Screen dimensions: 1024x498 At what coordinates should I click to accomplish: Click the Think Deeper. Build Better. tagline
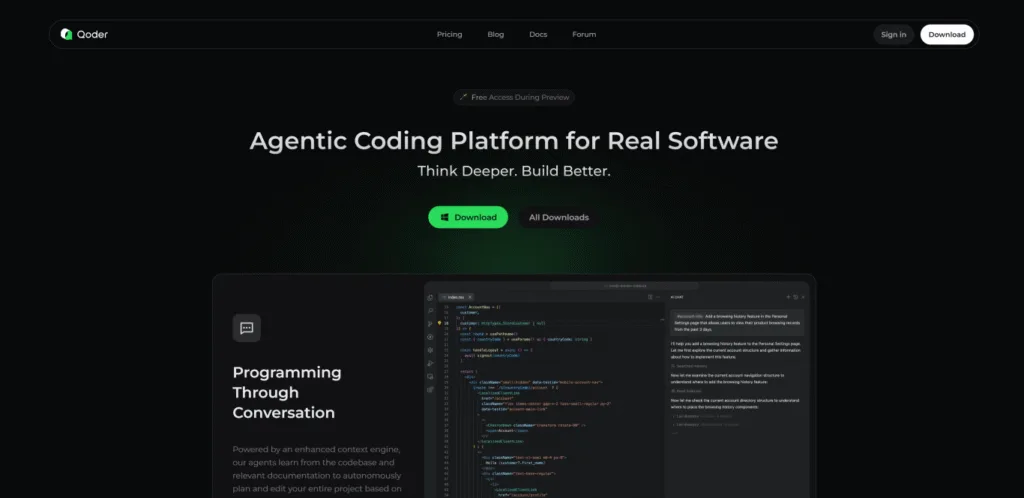[513, 172]
